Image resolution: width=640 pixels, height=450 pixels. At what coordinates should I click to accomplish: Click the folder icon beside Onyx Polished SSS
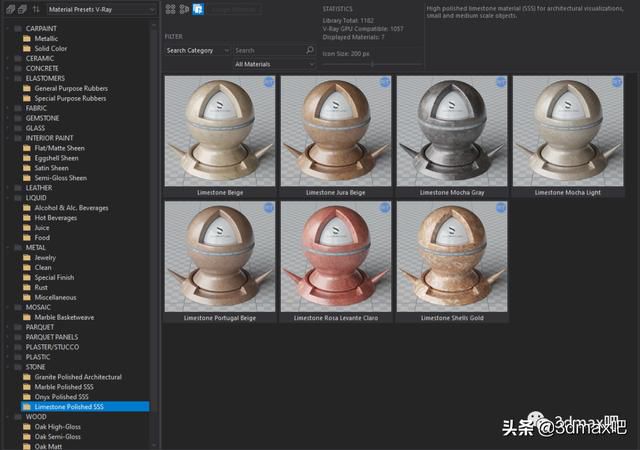pyautogui.click(x=27, y=397)
